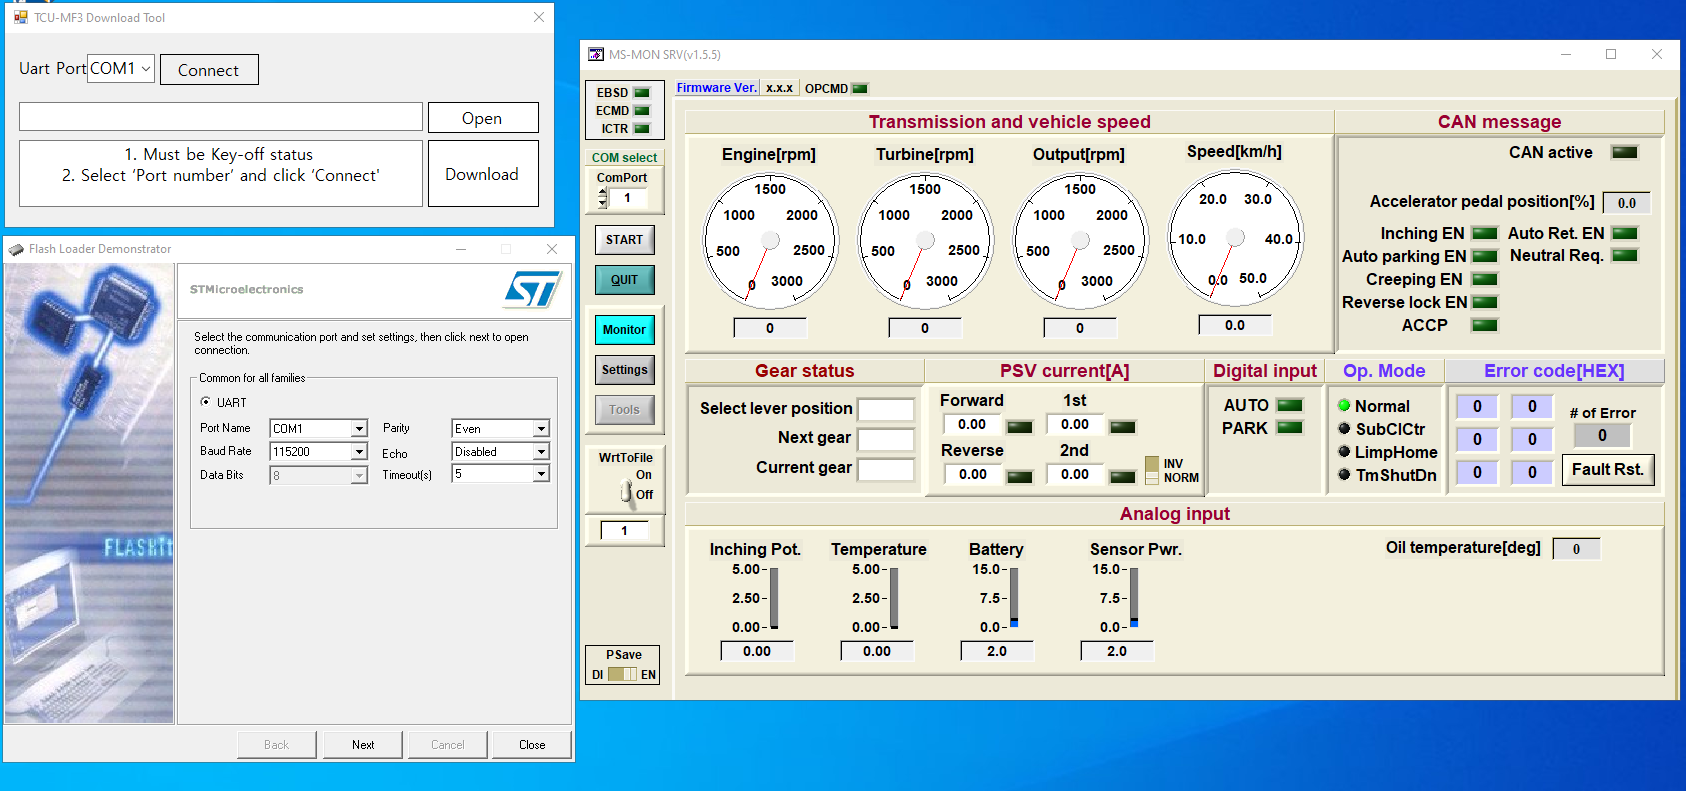1686x791 pixels.
Task: Click the CAN active indicator LED
Action: pos(1624,152)
